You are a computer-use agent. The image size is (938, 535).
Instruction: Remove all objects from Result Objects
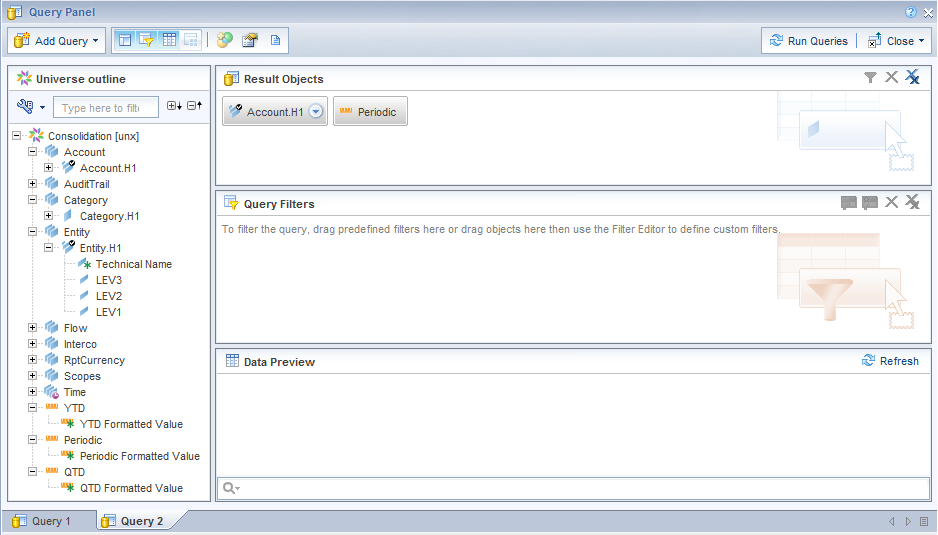(912, 77)
